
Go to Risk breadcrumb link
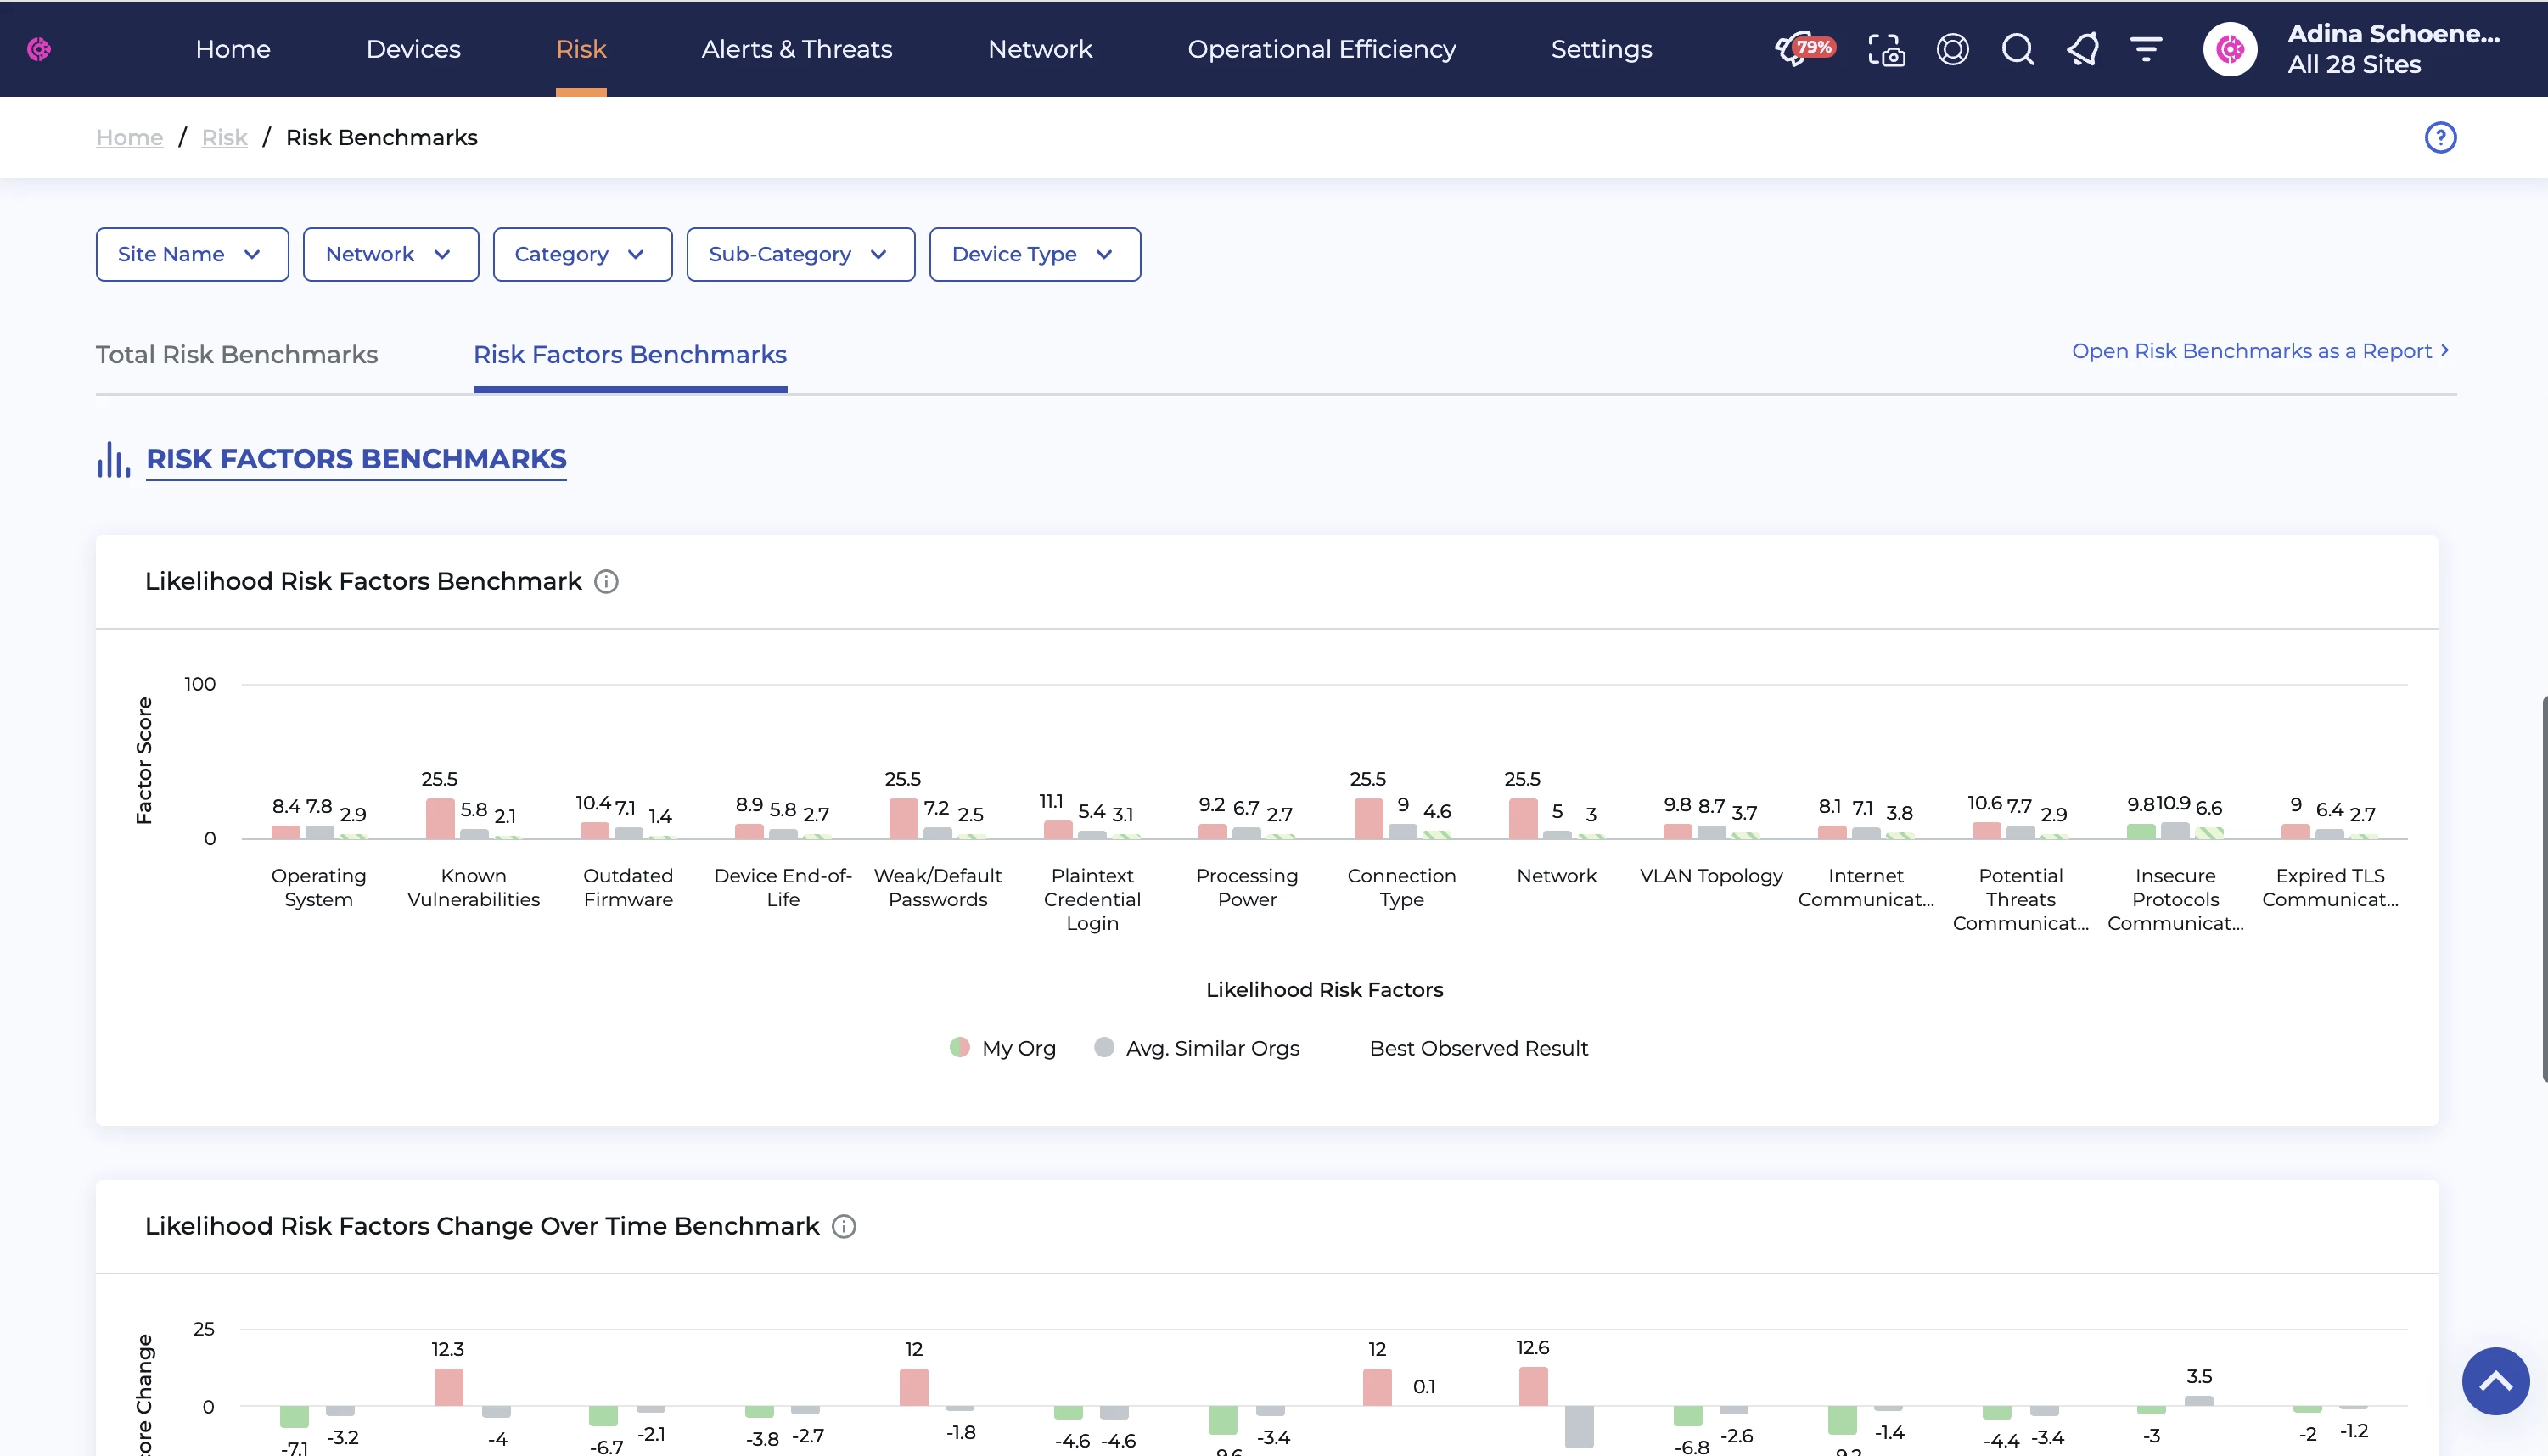224,137
